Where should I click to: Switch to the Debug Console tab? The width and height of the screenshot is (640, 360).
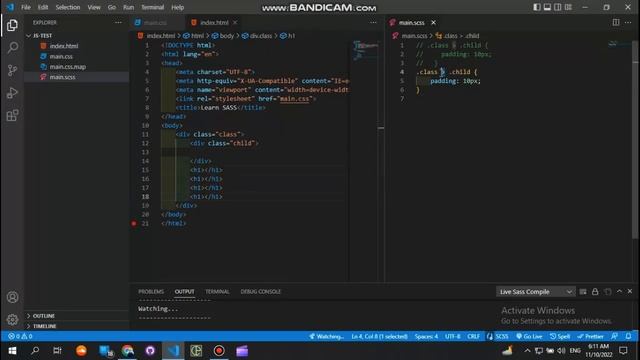(x=260, y=291)
